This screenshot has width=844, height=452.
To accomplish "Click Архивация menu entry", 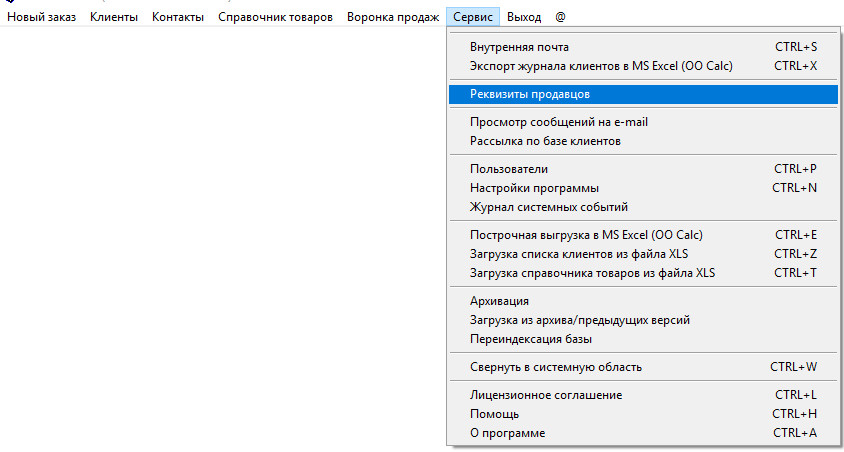I will (x=499, y=301).
